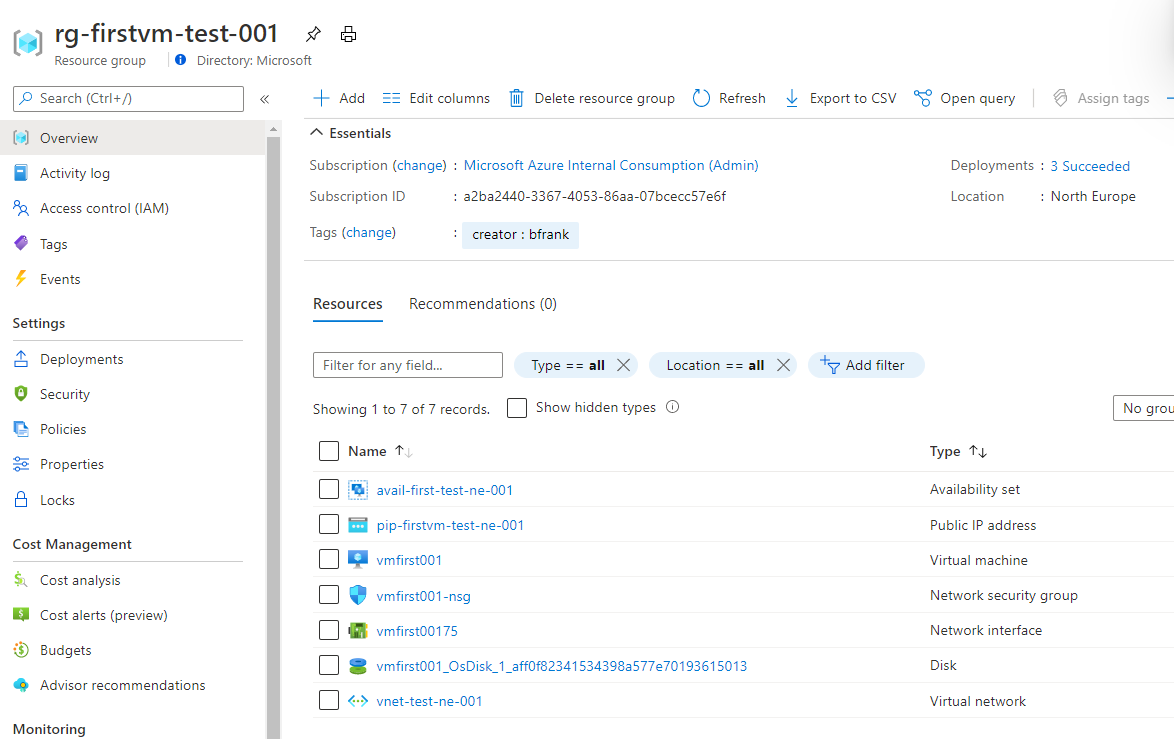Pin rg-firstvm-test-001 to dashboard
1174x739 pixels.
point(313,33)
